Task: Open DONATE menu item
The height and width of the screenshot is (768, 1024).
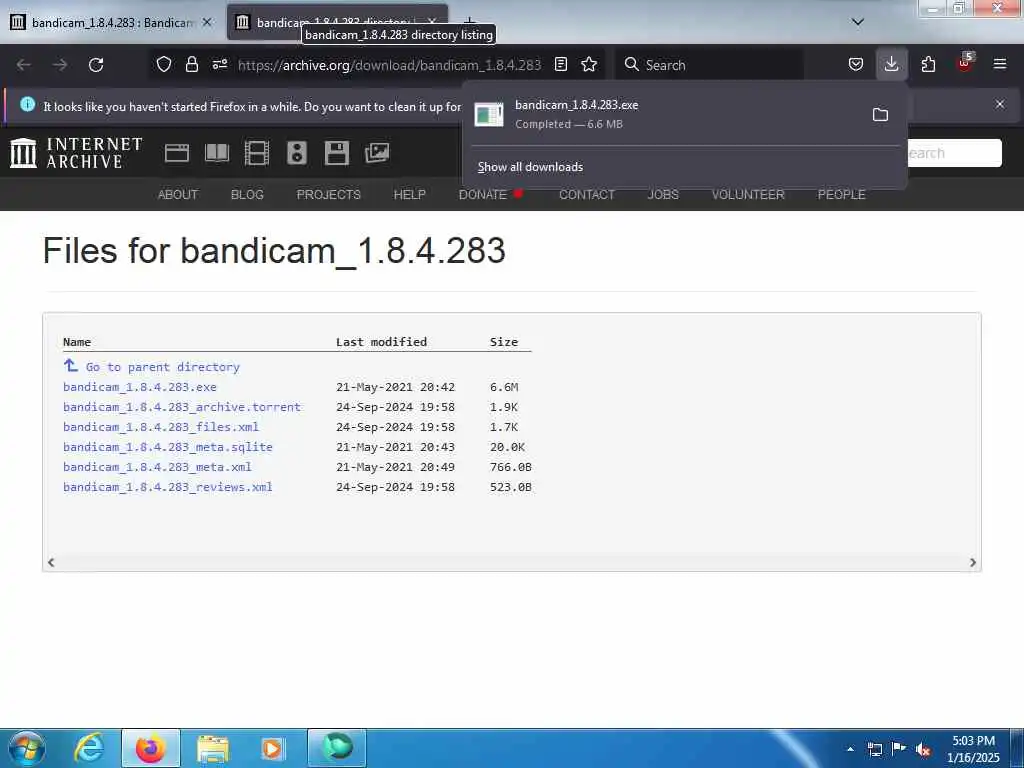Action: tap(483, 195)
